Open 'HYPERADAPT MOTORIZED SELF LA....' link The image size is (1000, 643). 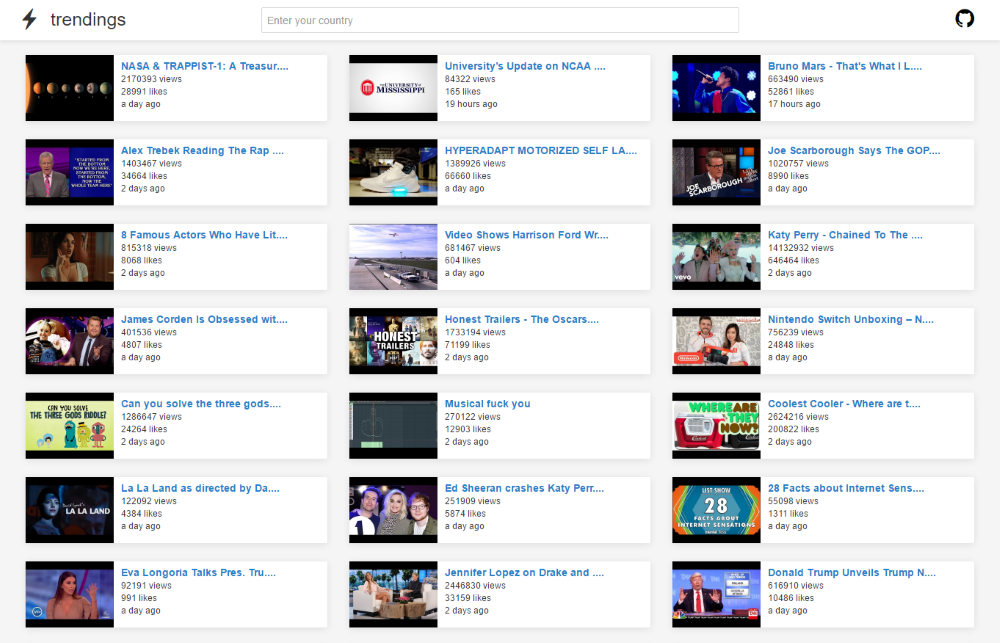(541, 151)
